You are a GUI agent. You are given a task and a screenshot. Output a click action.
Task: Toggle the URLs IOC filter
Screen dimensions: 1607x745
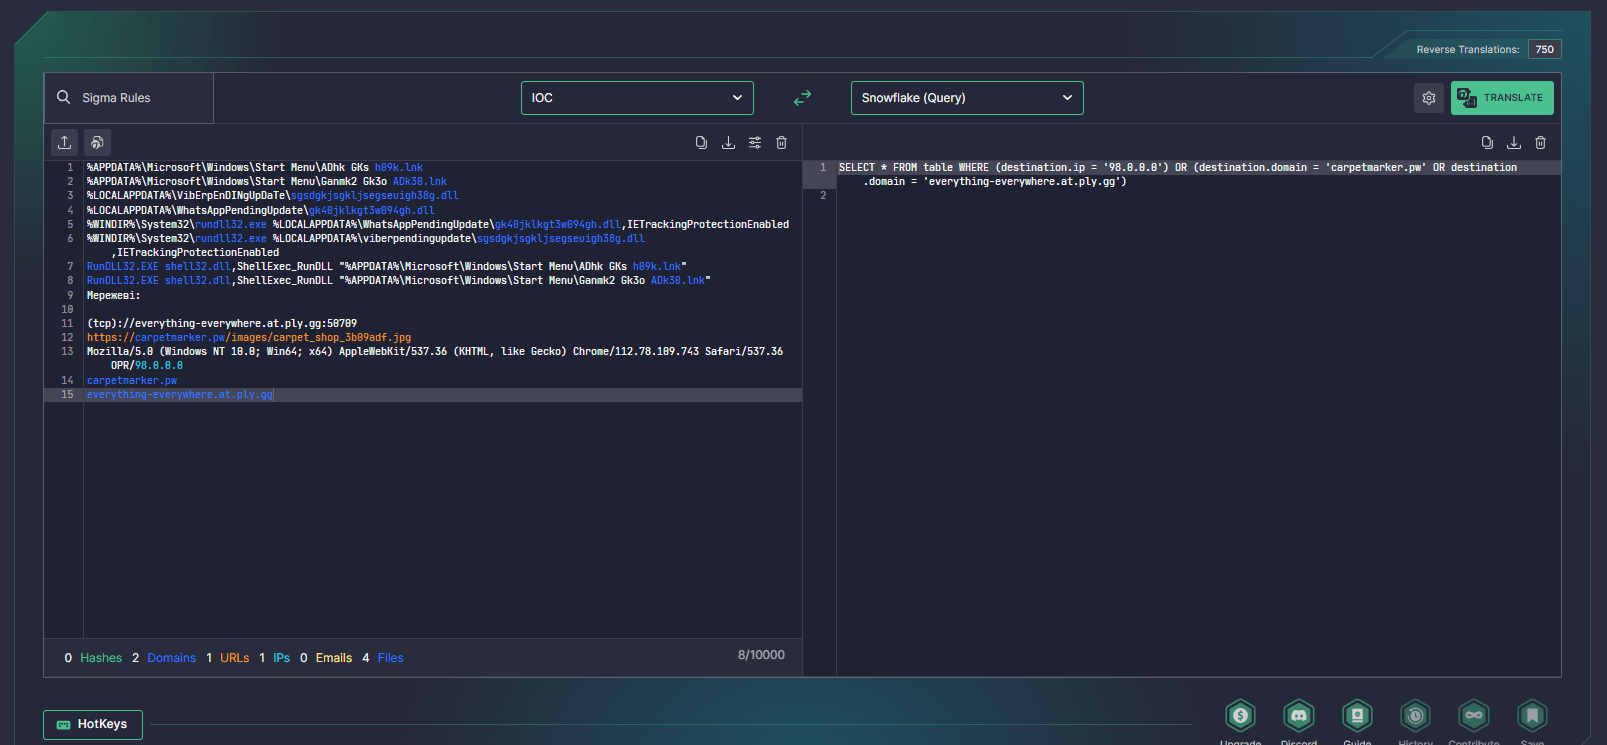[234, 658]
